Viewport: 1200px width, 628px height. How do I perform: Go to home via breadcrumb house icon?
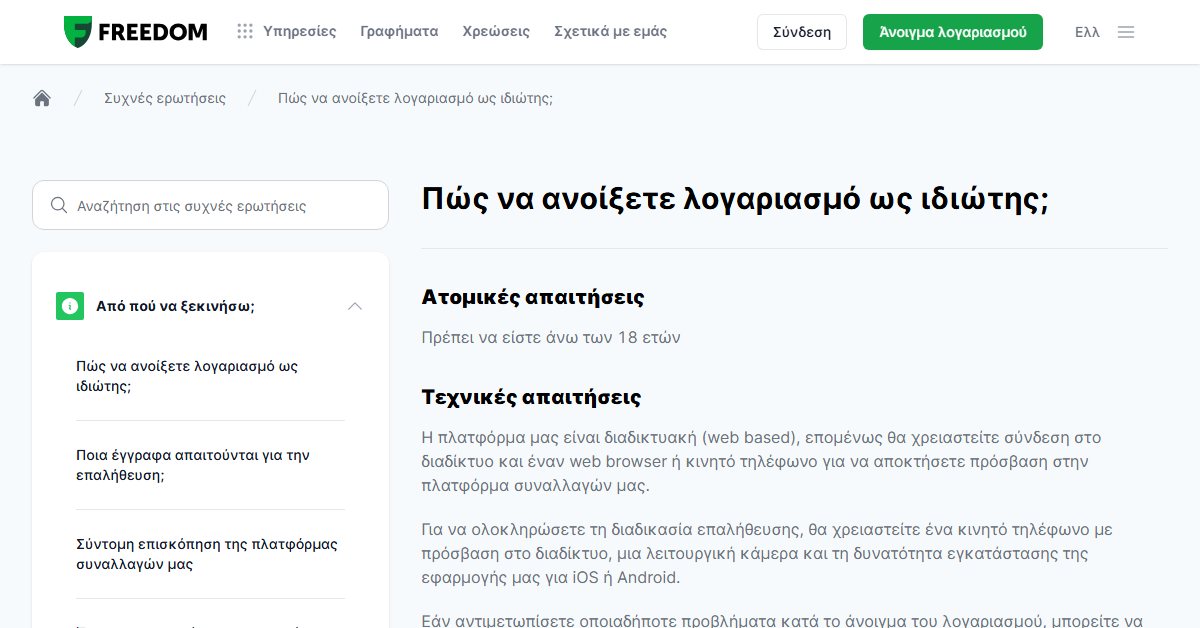[42, 98]
